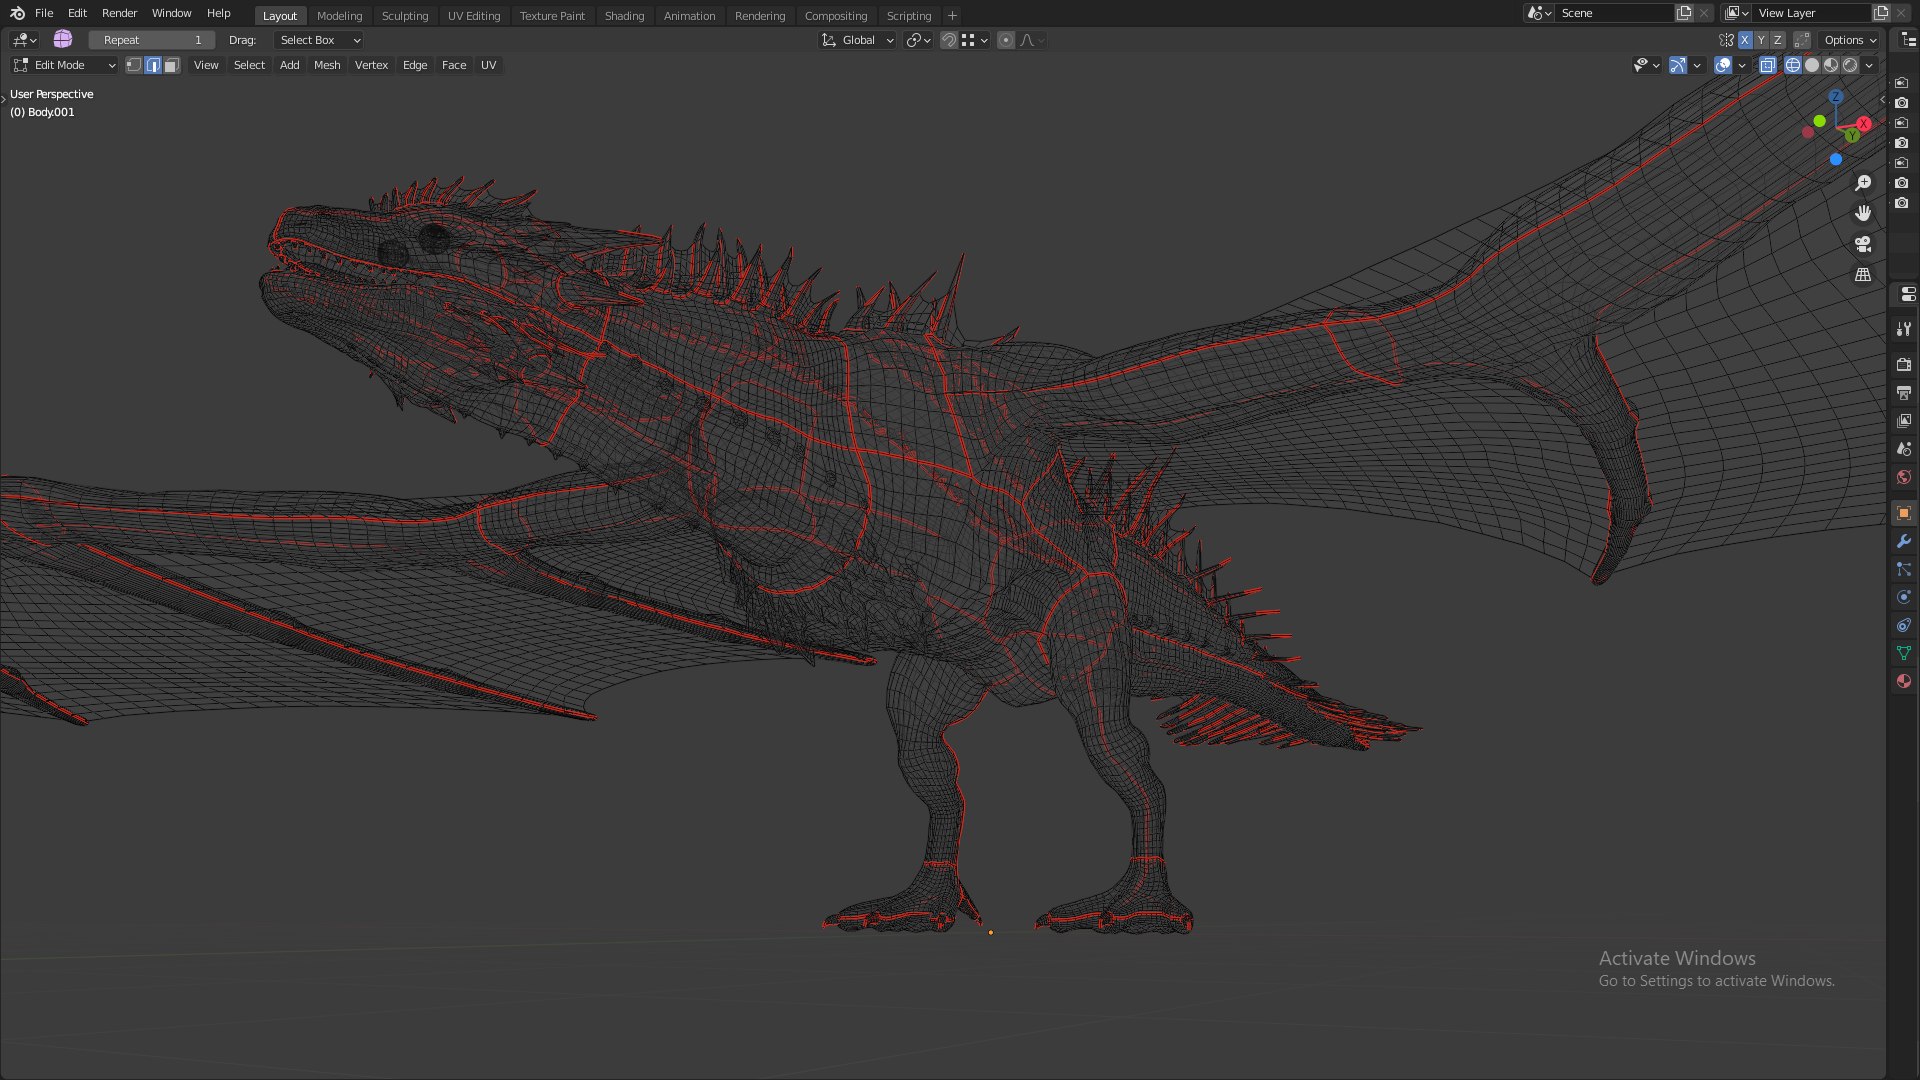Toggle snapping magnet
Image resolution: width=1920 pixels, height=1080 pixels.
tap(949, 40)
